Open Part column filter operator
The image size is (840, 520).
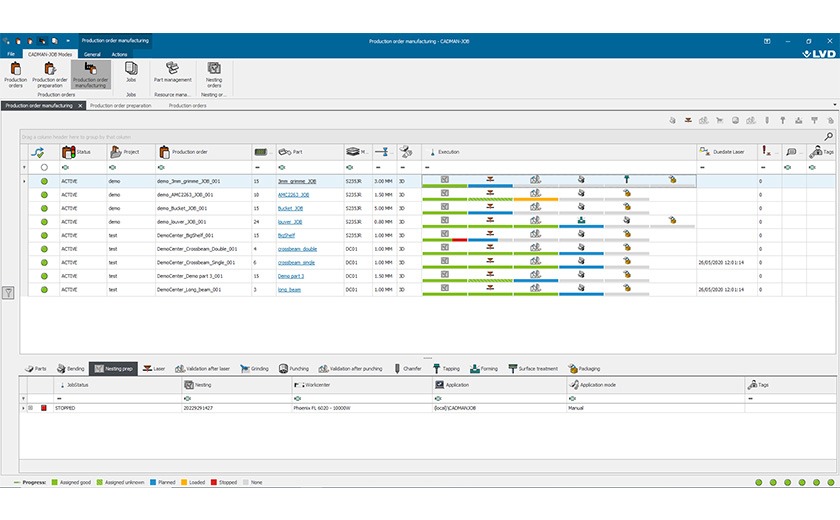[282, 167]
